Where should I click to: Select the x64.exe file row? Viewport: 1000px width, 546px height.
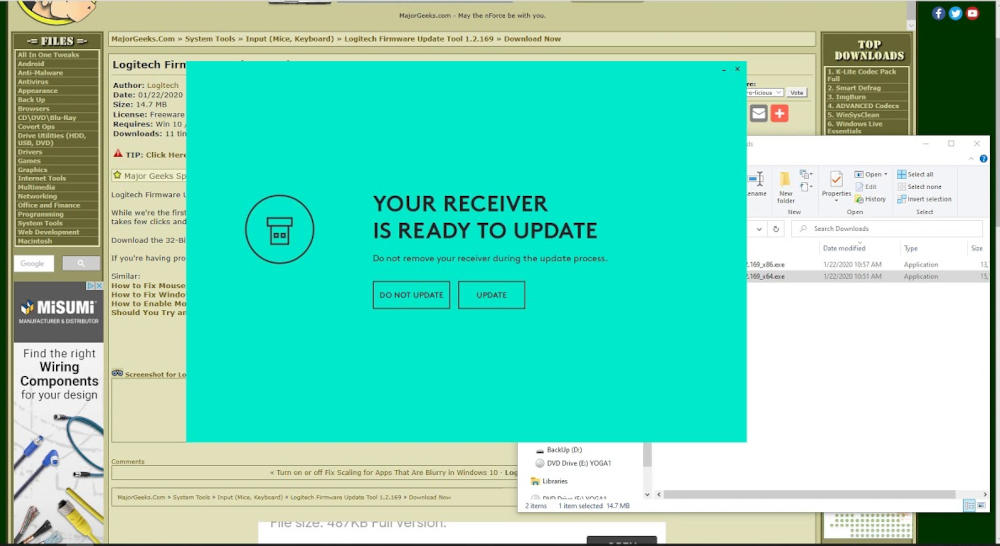(867, 276)
